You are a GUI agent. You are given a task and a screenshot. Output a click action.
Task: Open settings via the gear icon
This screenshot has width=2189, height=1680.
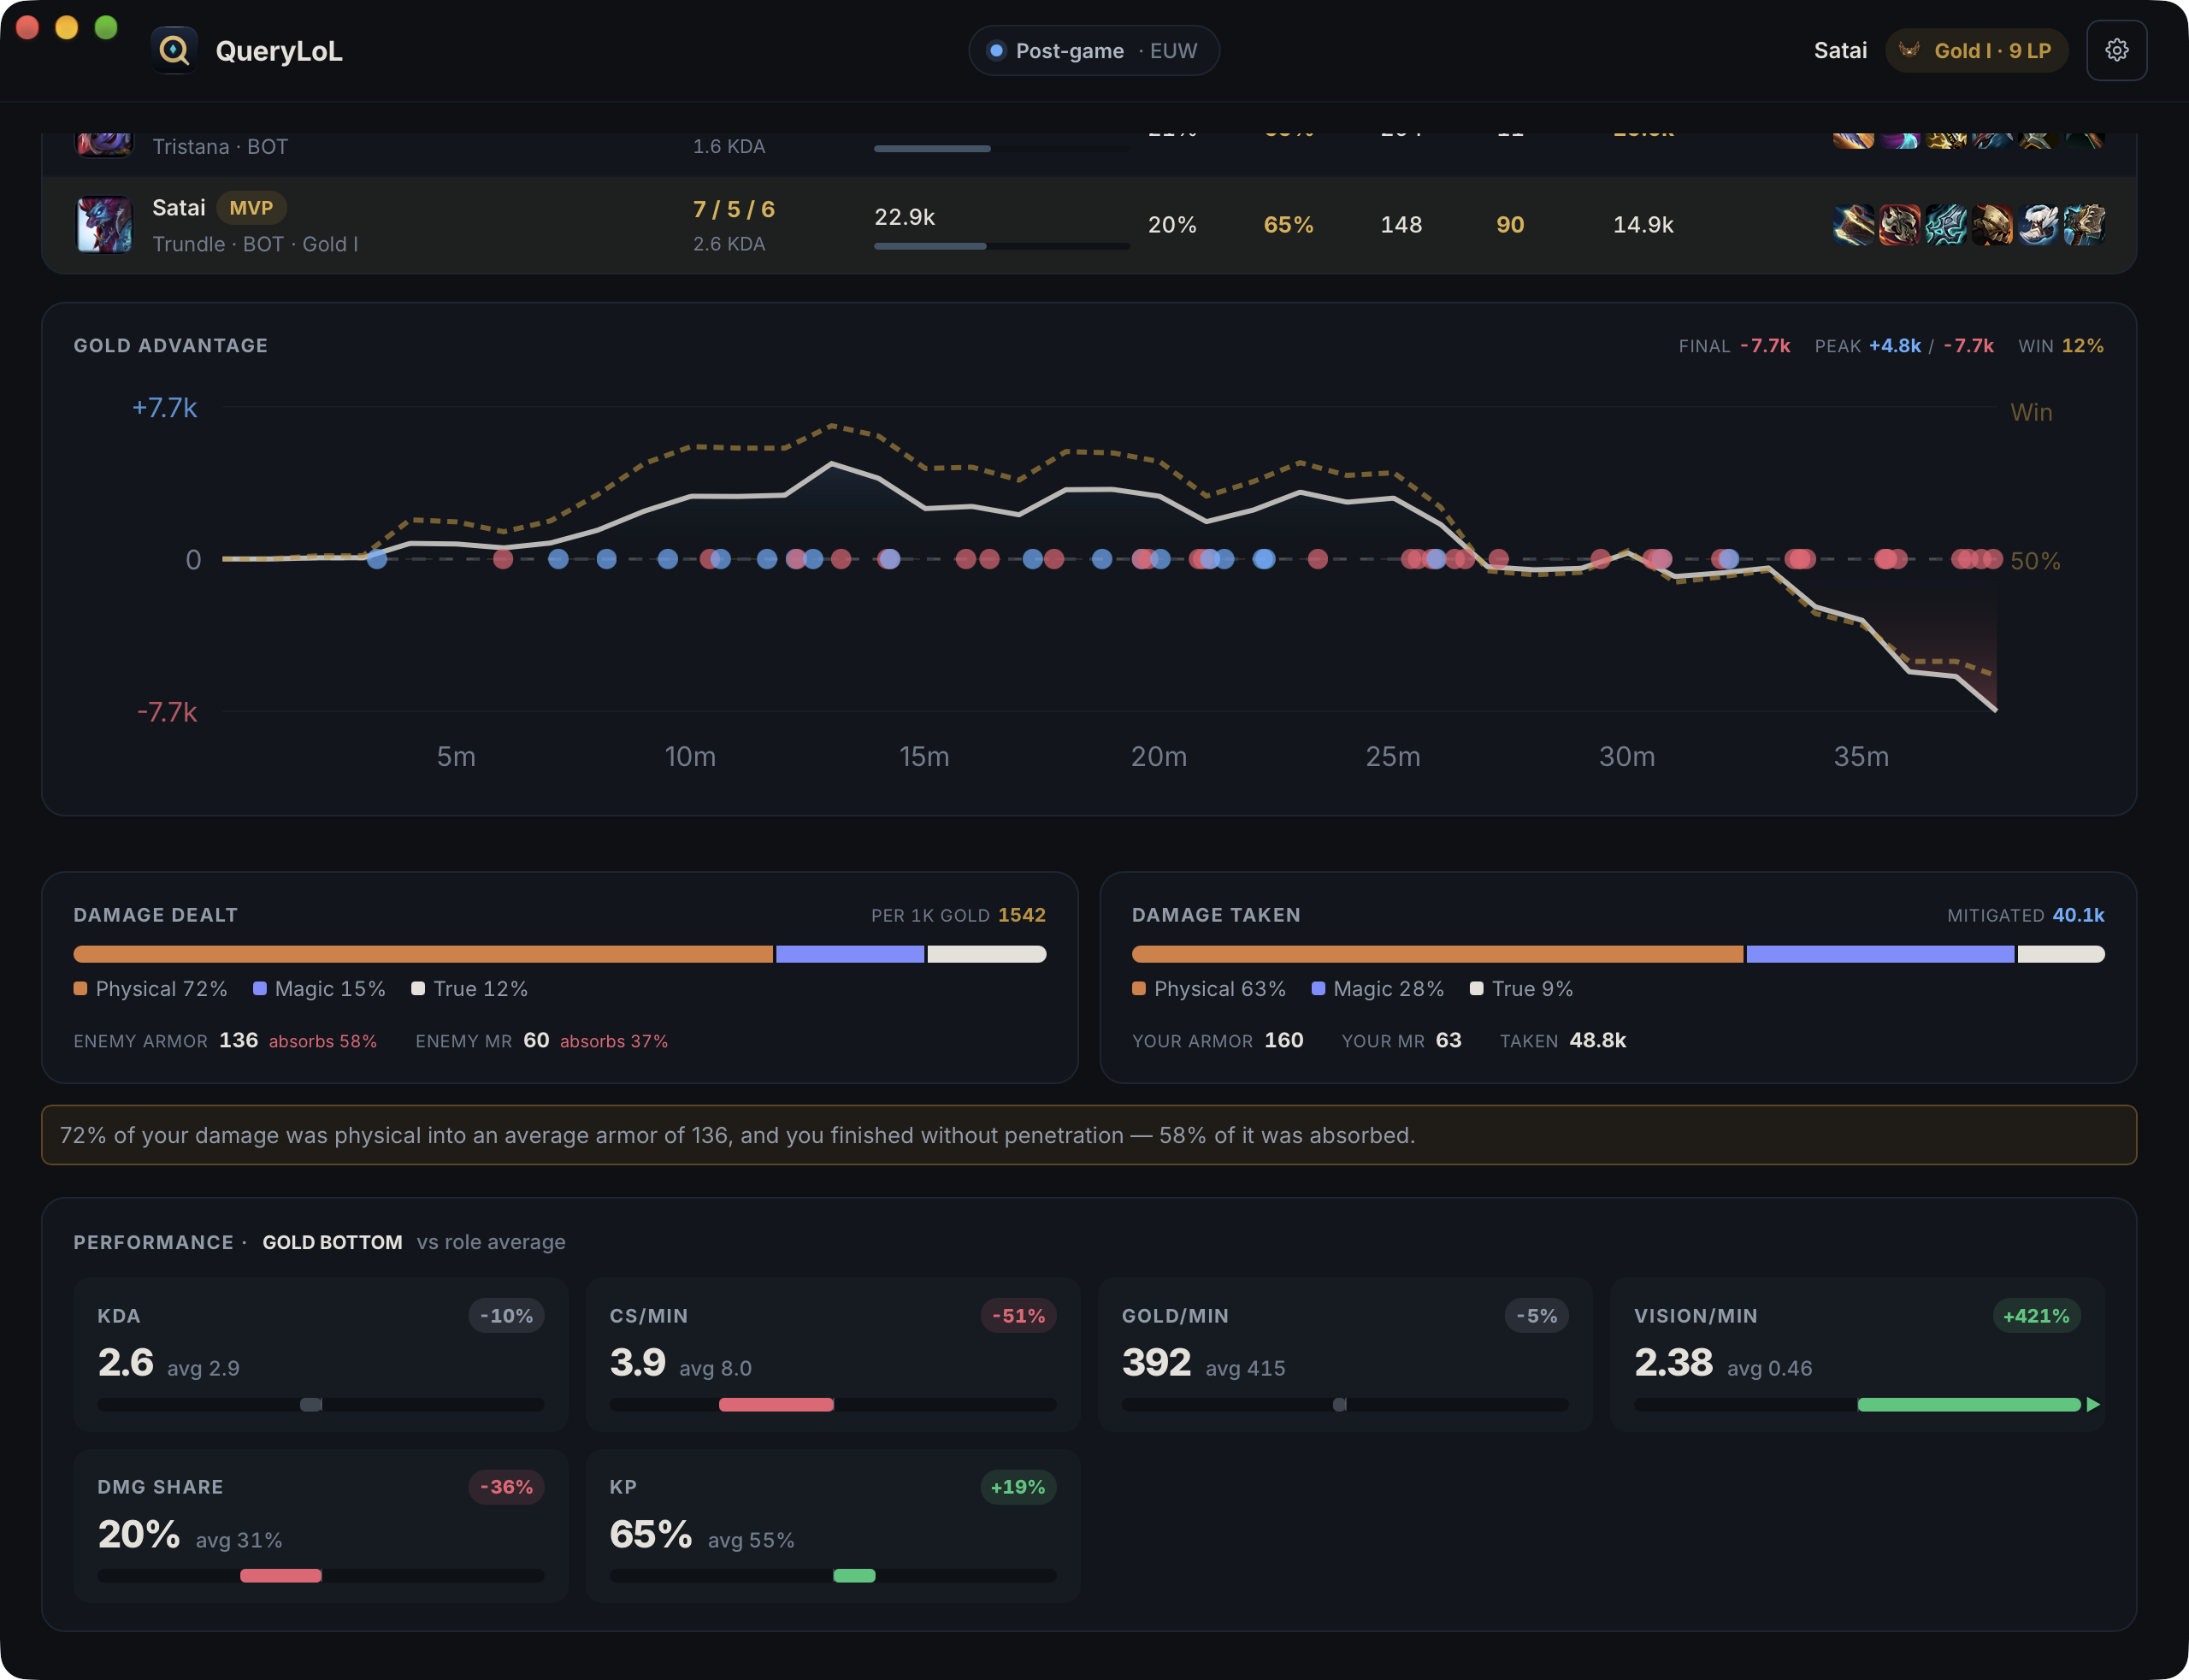(2116, 50)
